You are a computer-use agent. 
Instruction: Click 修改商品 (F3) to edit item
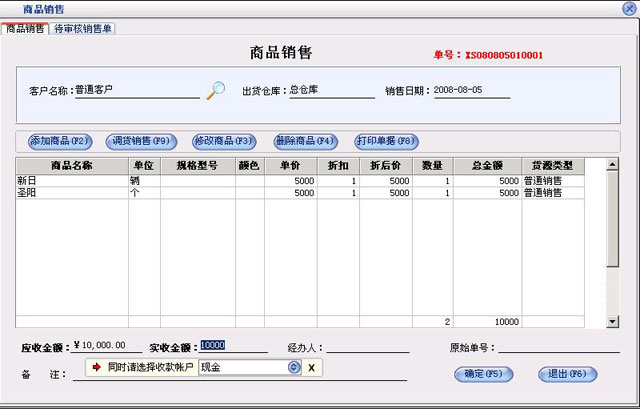click(x=223, y=141)
